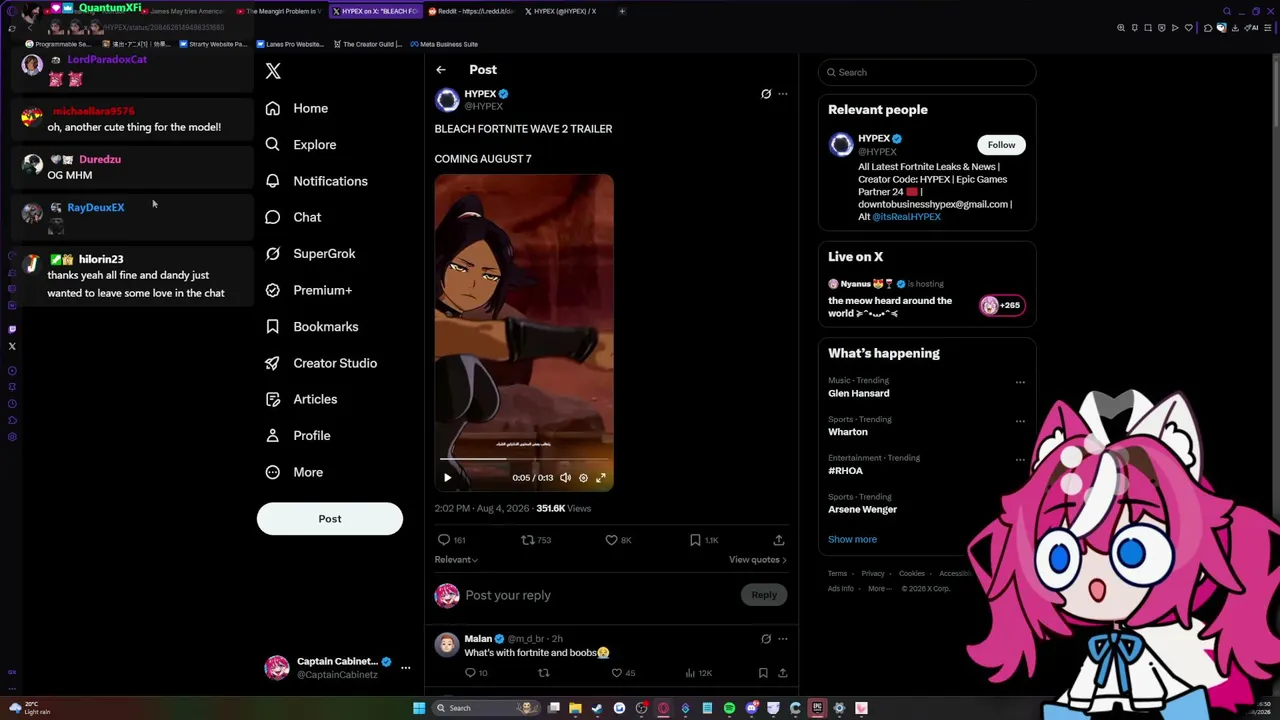Click the white Post compose button
Screen dimensions: 1280x720
click(330, 519)
